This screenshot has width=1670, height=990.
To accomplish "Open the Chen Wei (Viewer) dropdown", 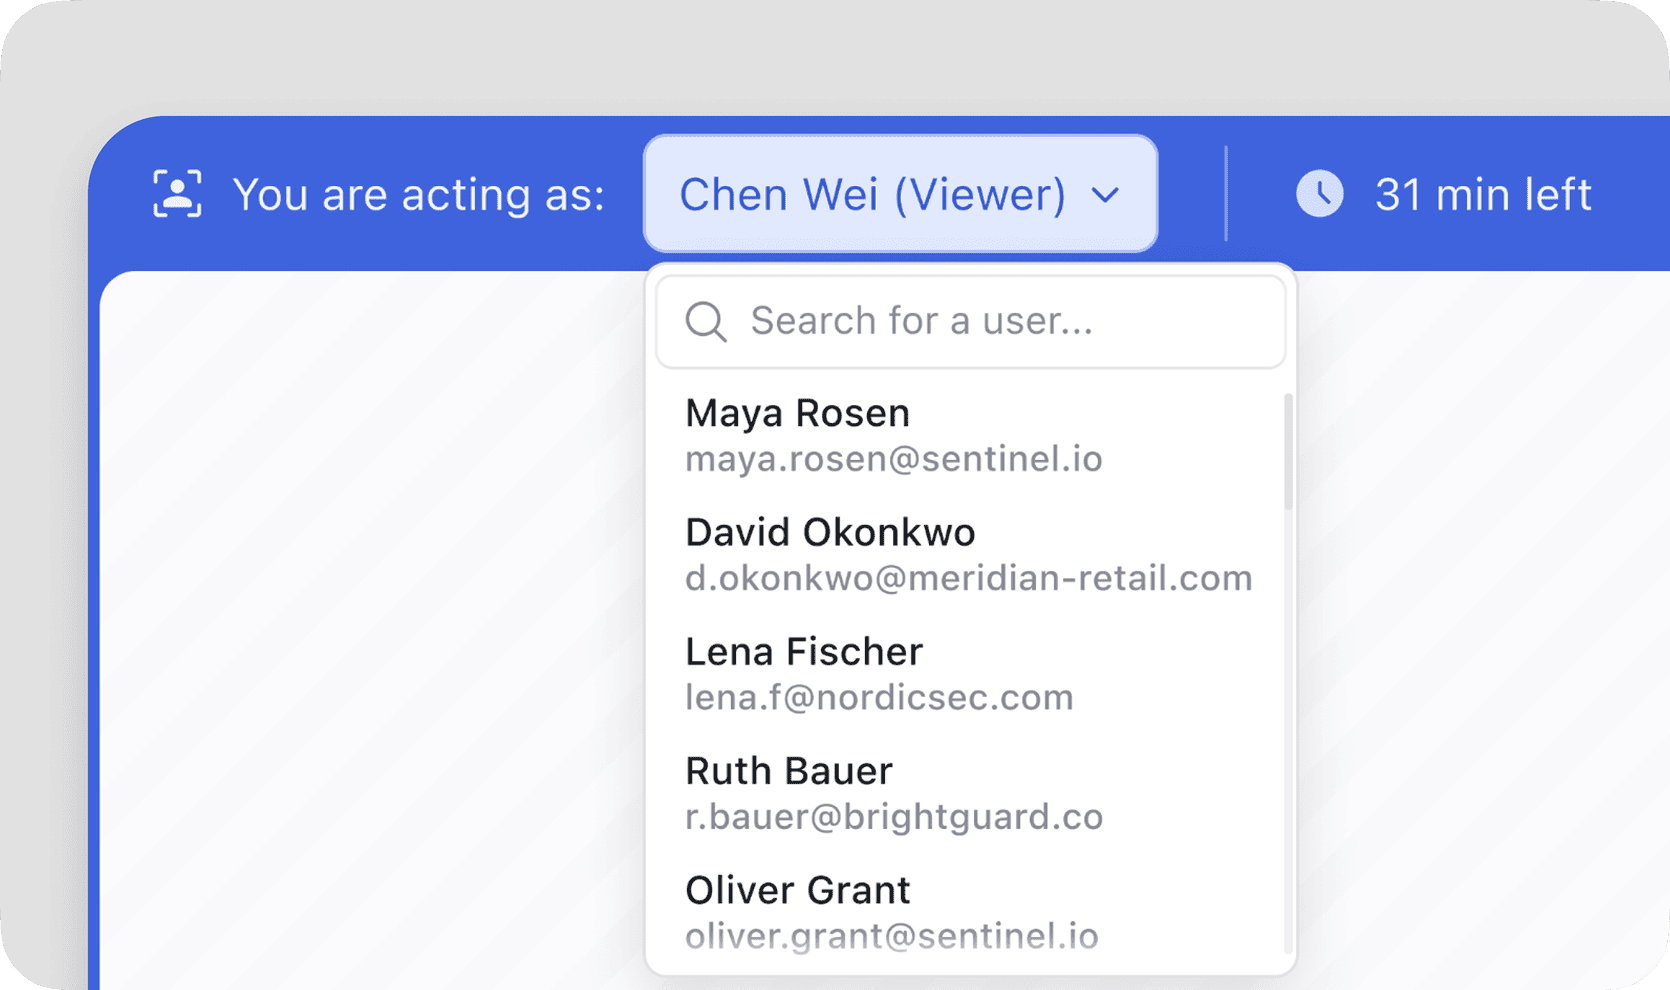I will 900,194.
